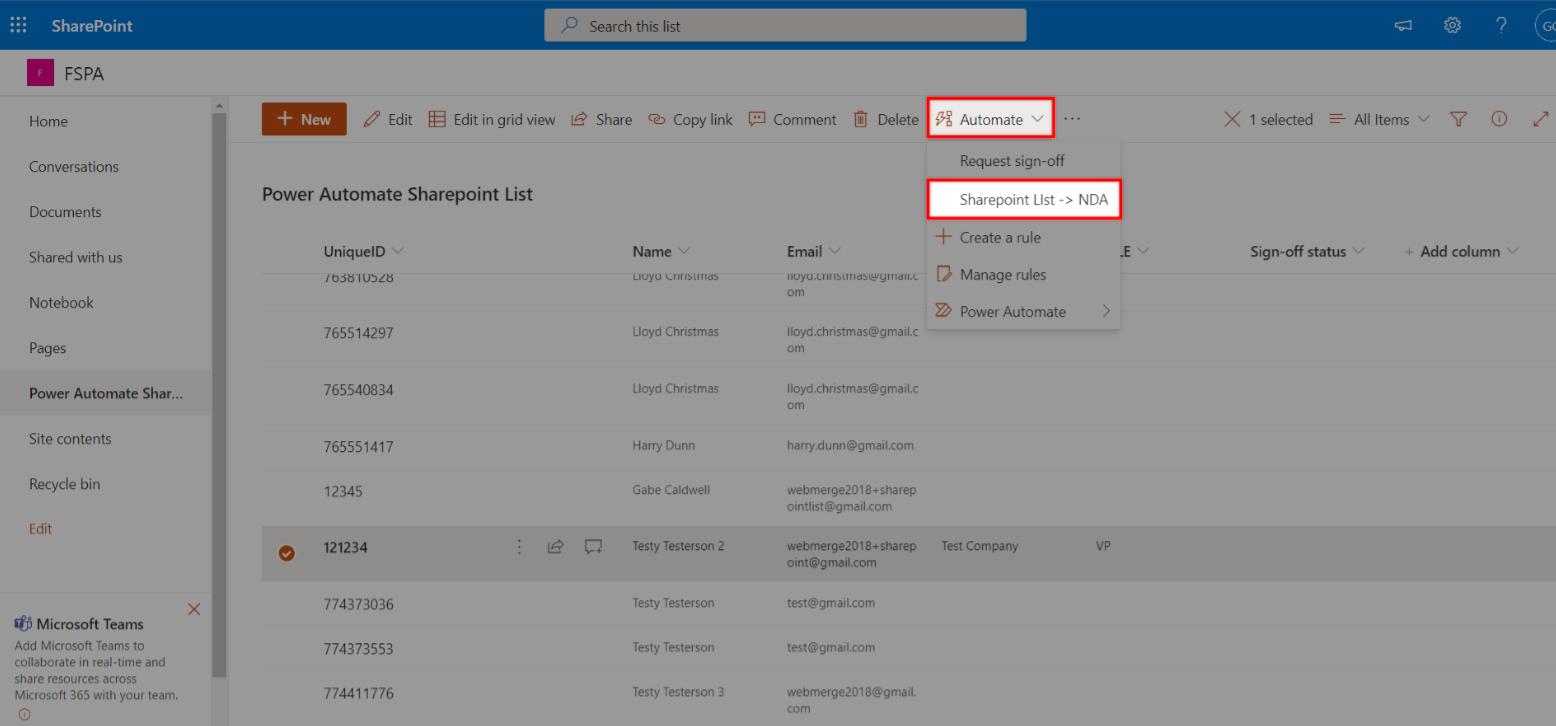
Task: Deselect the checkbox on item 121234
Action: pos(287,552)
